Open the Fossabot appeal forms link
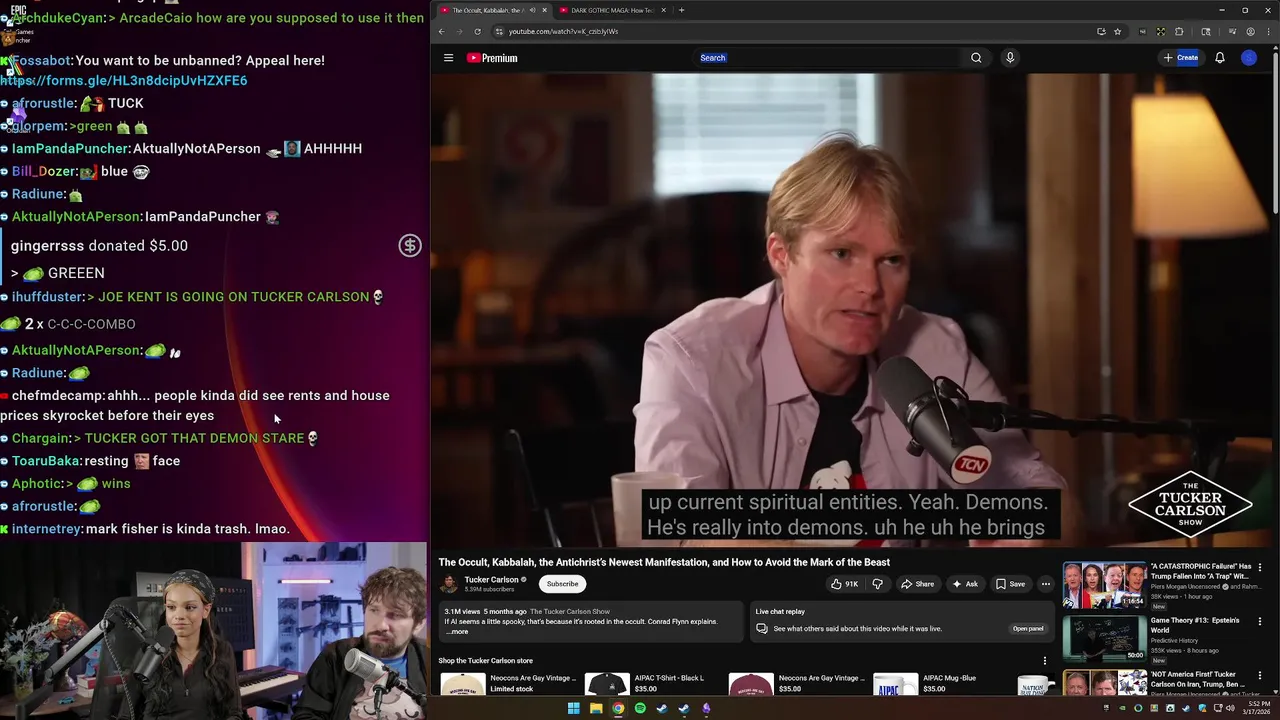Viewport: 1280px width, 720px height. [124, 80]
